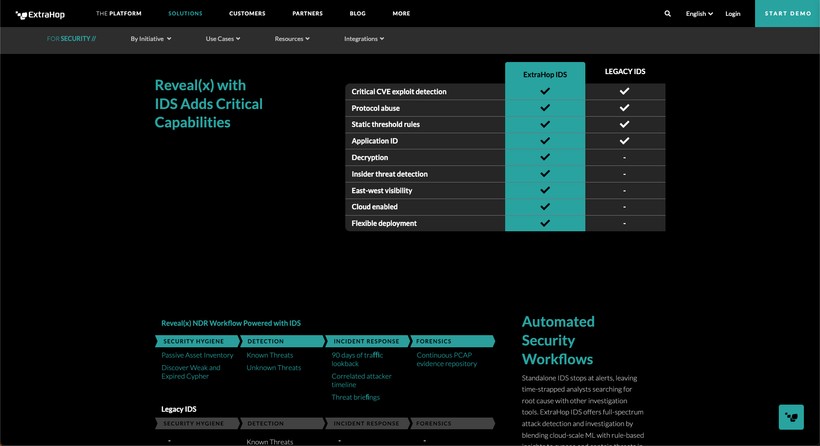820x446 pixels.
Task: Click the teal Detection workflow step
Action: click(282, 341)
